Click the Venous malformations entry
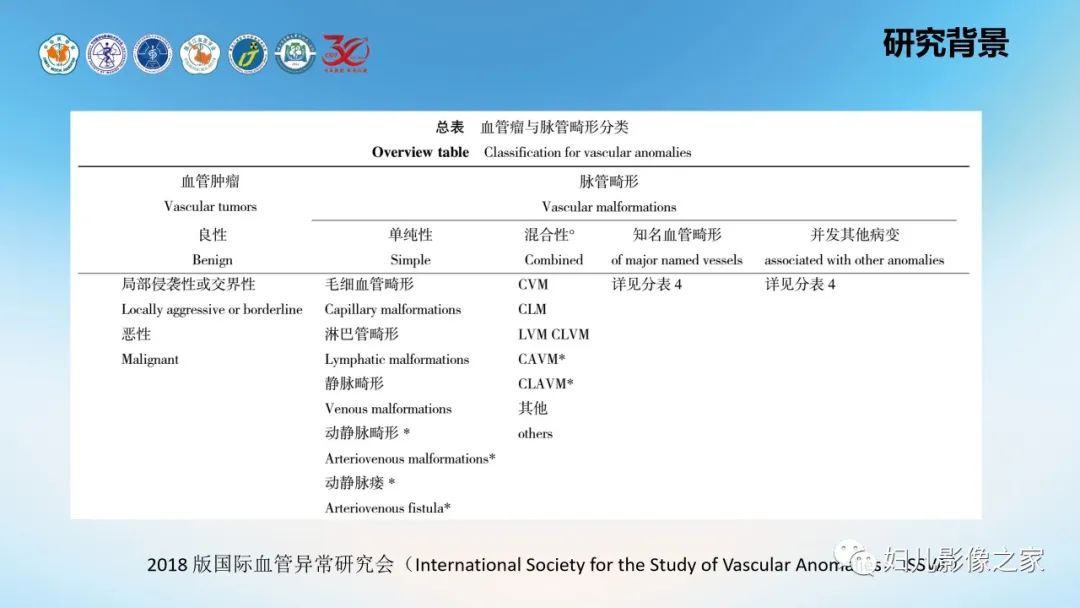1080x608 pixels. pyautogui.click(x=388, y=408)
